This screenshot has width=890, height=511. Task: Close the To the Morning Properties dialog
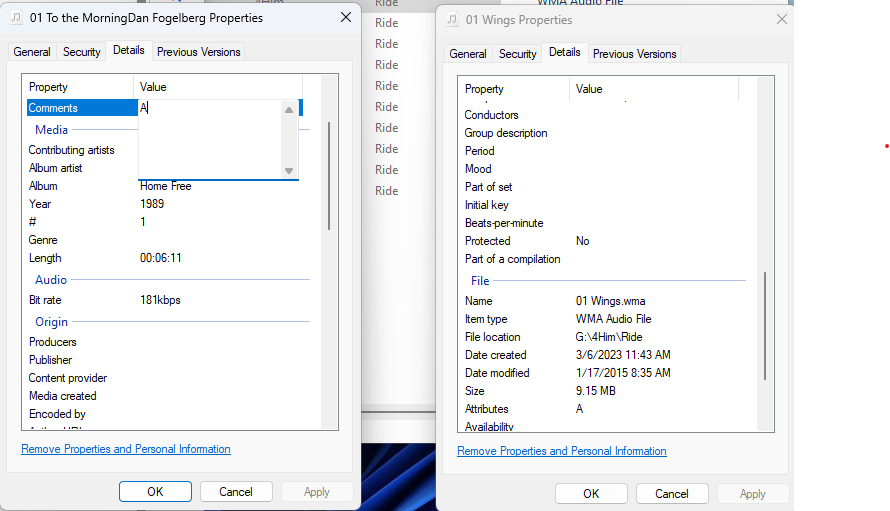tap(346, 18)
